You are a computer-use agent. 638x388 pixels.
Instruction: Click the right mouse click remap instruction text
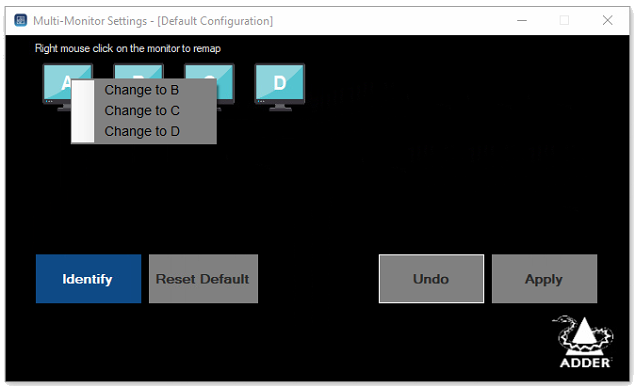coord(128,48)
